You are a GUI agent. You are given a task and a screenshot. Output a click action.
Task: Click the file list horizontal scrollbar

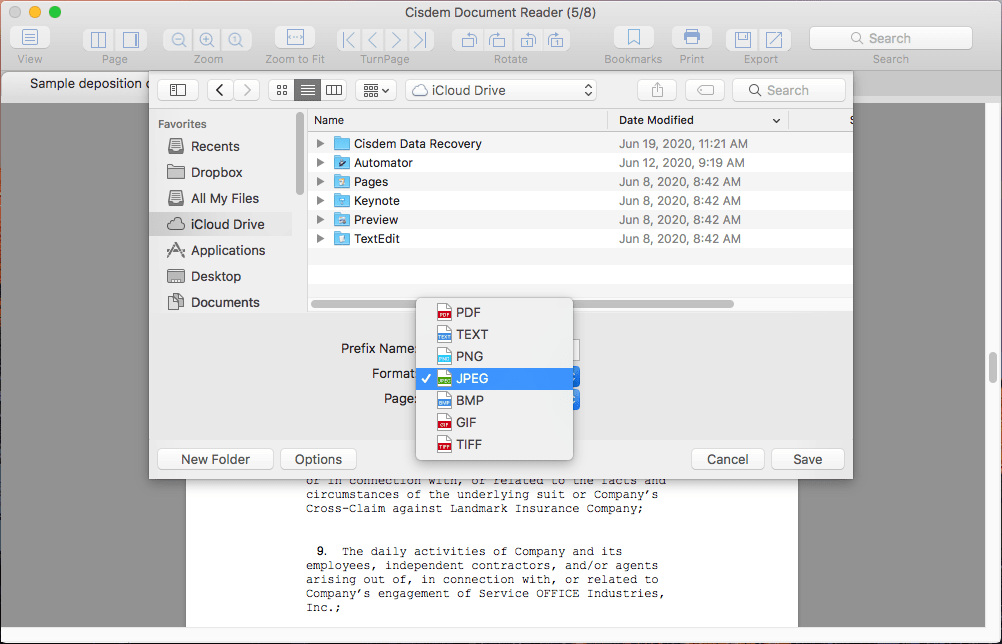point(522,304)
